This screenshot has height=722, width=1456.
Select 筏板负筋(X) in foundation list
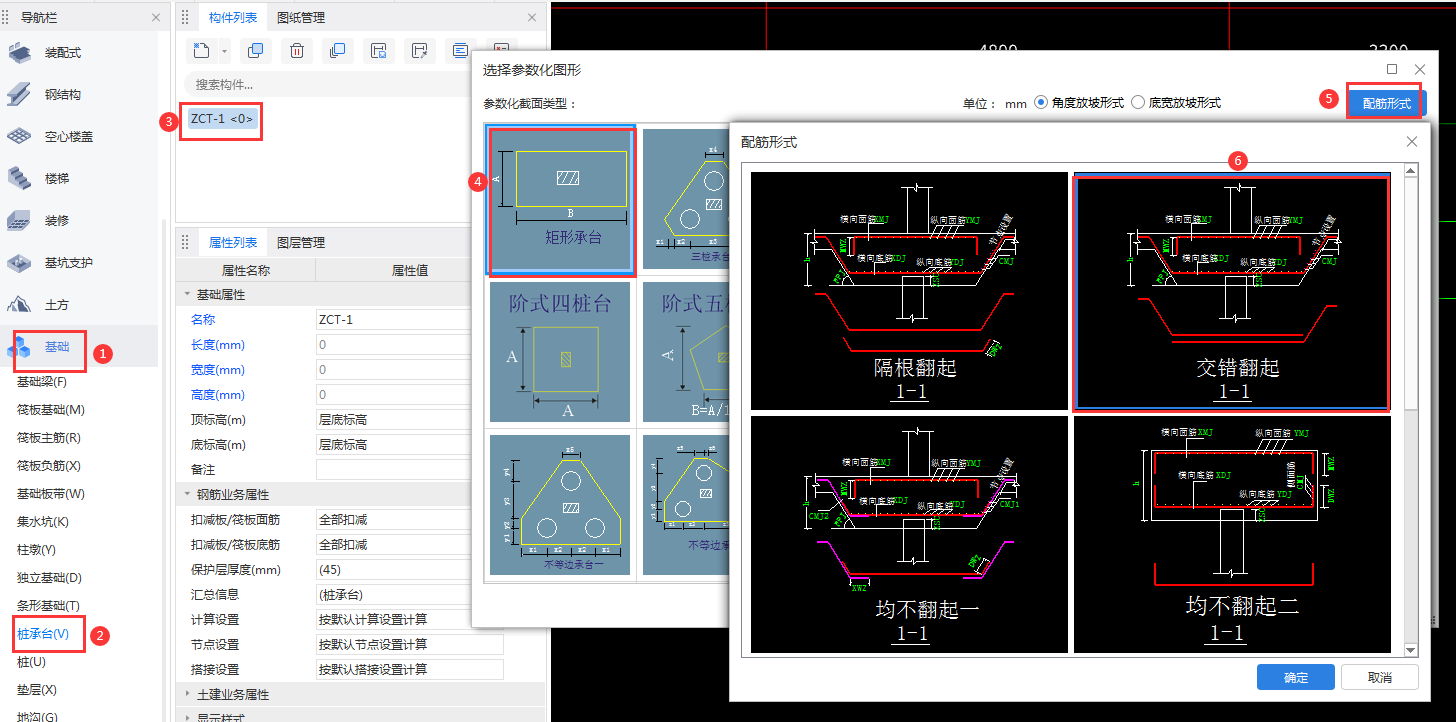pyautogui.click(x=49, y=466)
